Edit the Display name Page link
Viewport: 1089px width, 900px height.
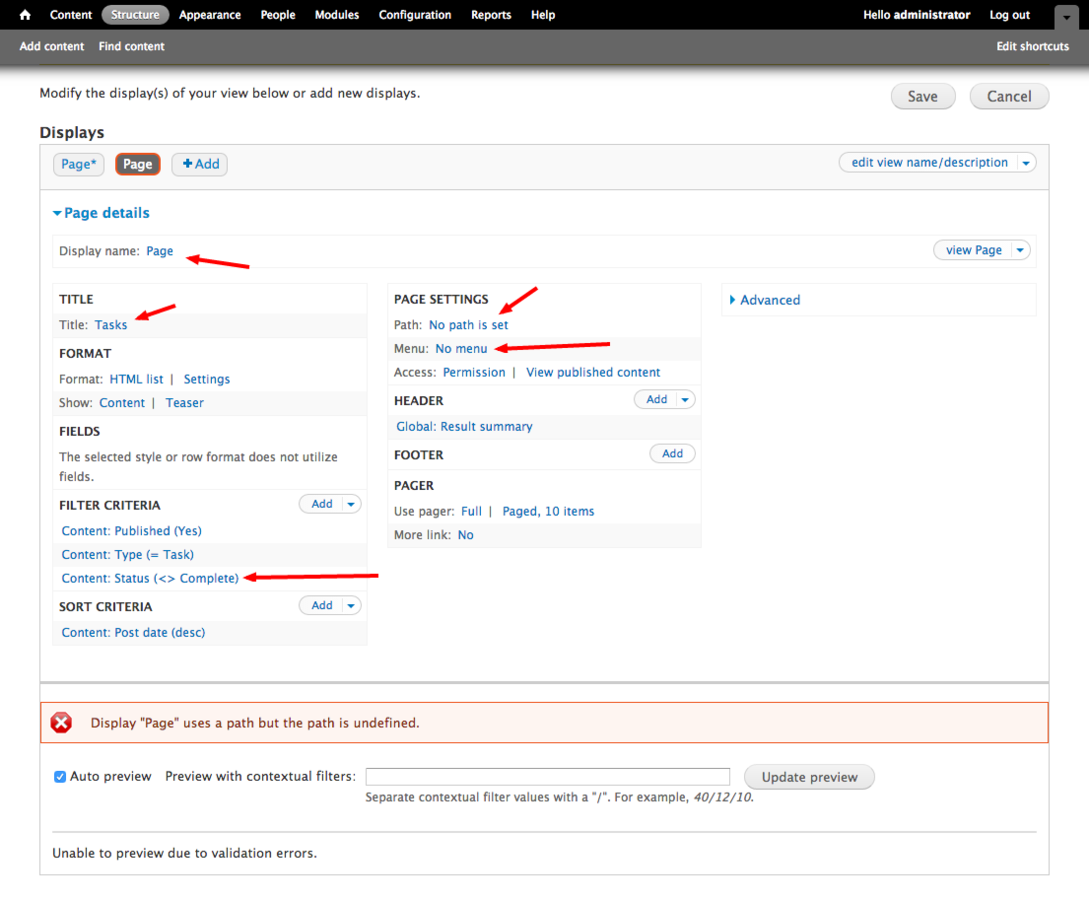(160, 251)
